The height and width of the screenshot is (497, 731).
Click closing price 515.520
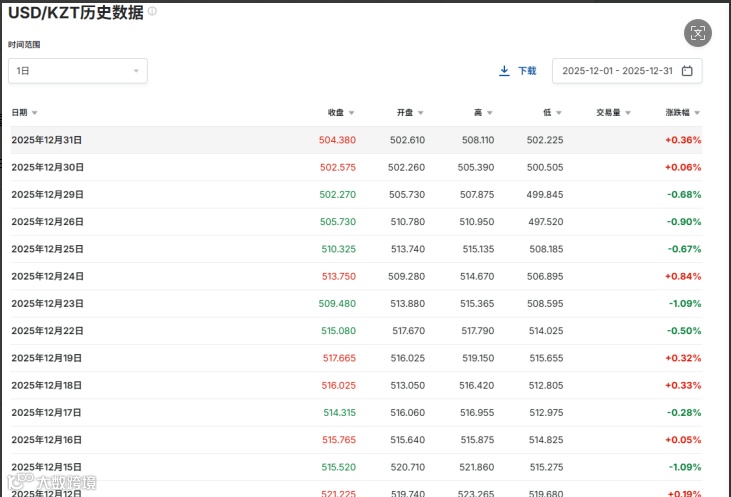338,467
